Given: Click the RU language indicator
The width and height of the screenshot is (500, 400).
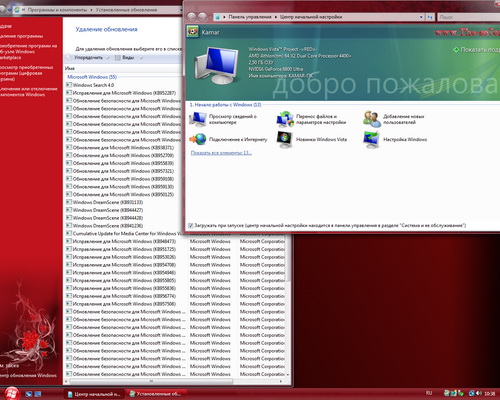Looking at the screenshot, I should coord(429,393).
